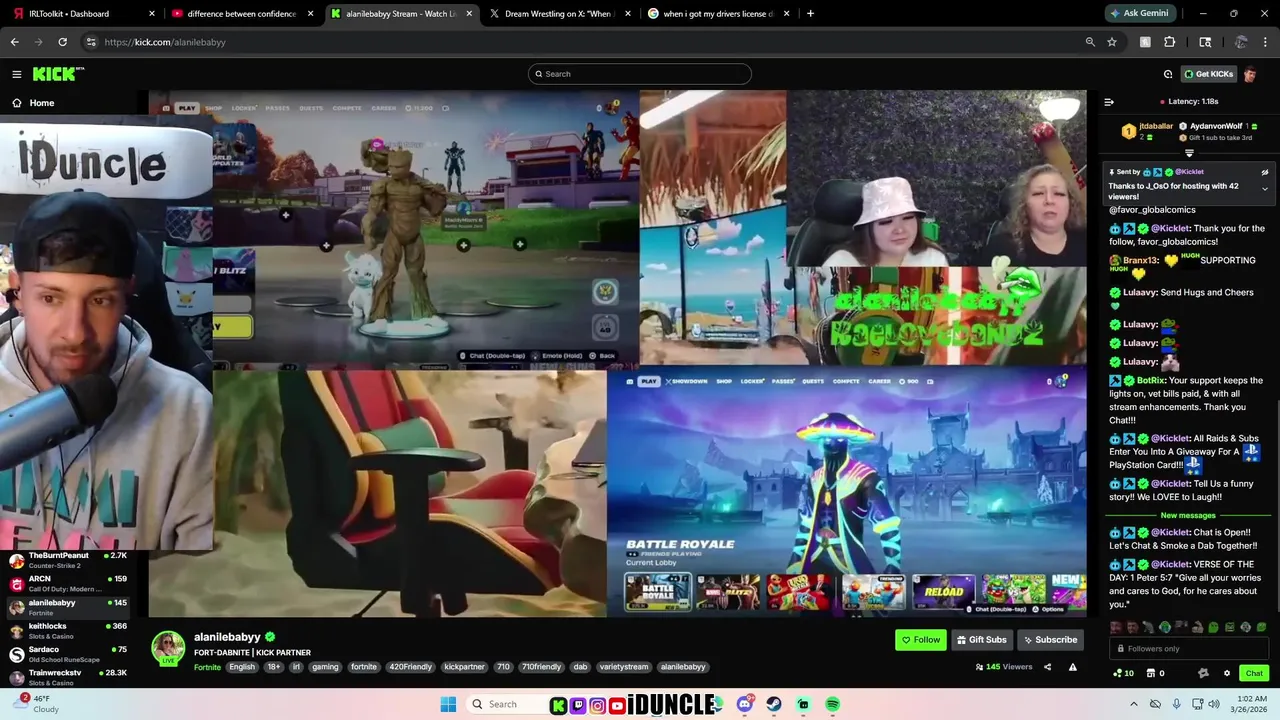Open chat settings gear icon

1227,673
